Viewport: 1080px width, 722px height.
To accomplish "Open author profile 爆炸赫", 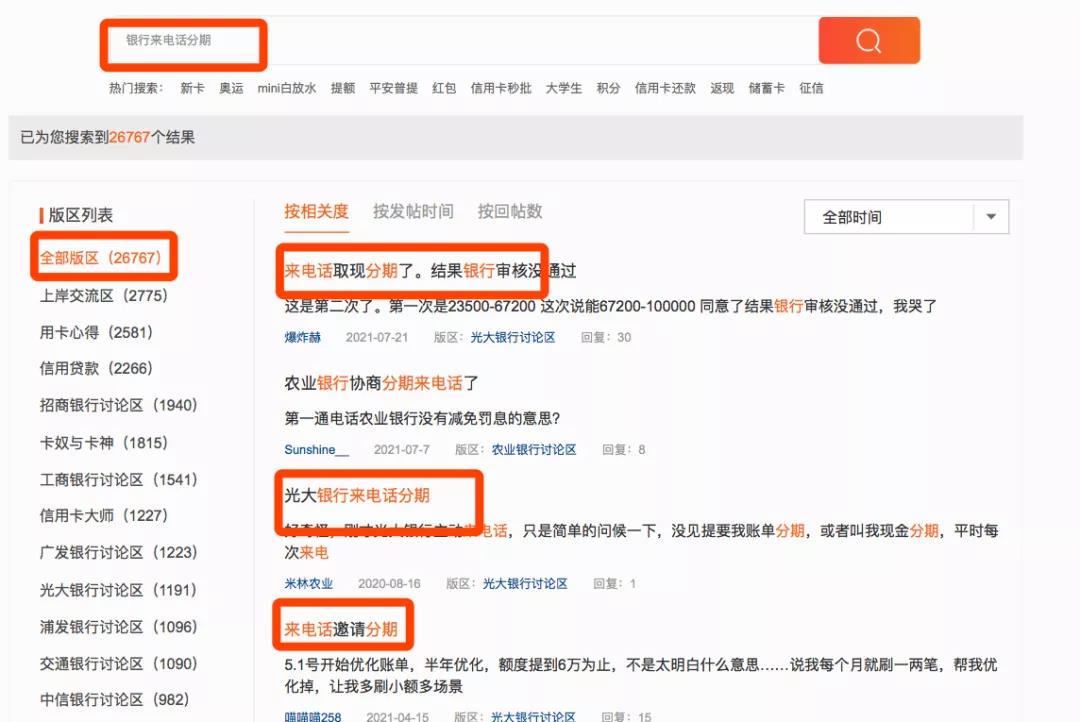I will point(302,338).
